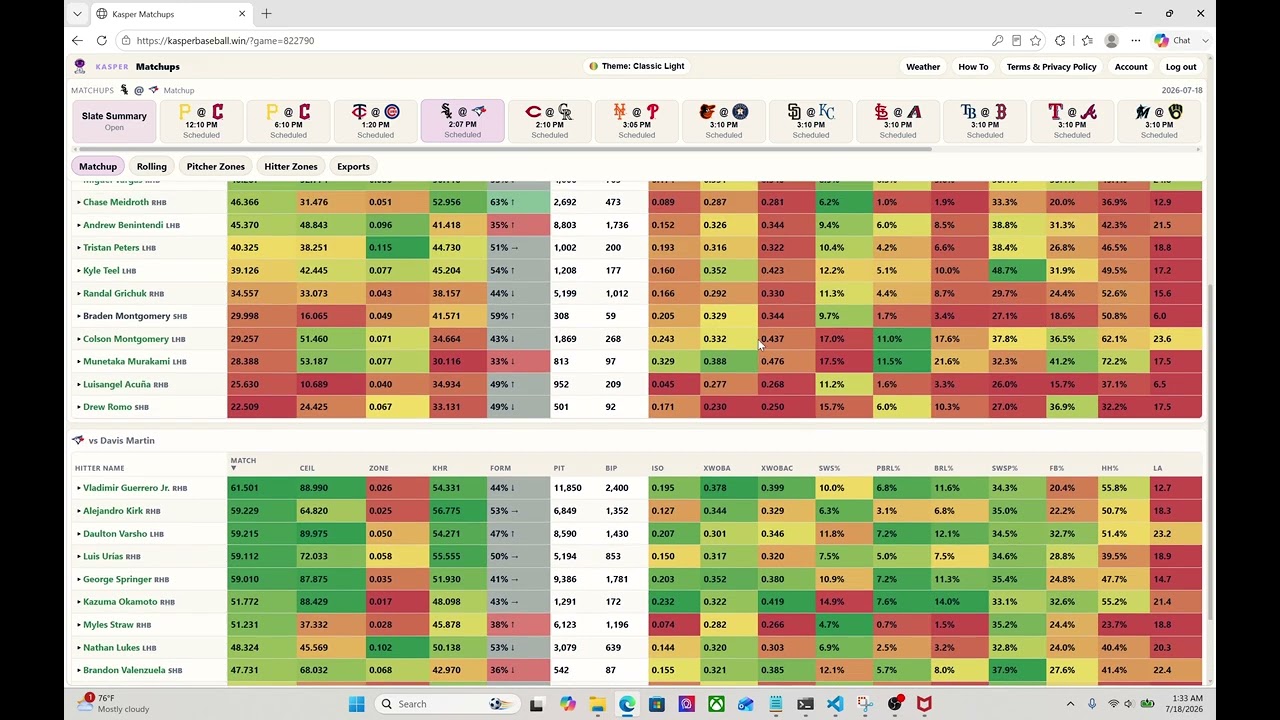Click the page's vertical scrollbar thumb
The height and width of the screenshot is (720, 1280).
(1208, 450)
